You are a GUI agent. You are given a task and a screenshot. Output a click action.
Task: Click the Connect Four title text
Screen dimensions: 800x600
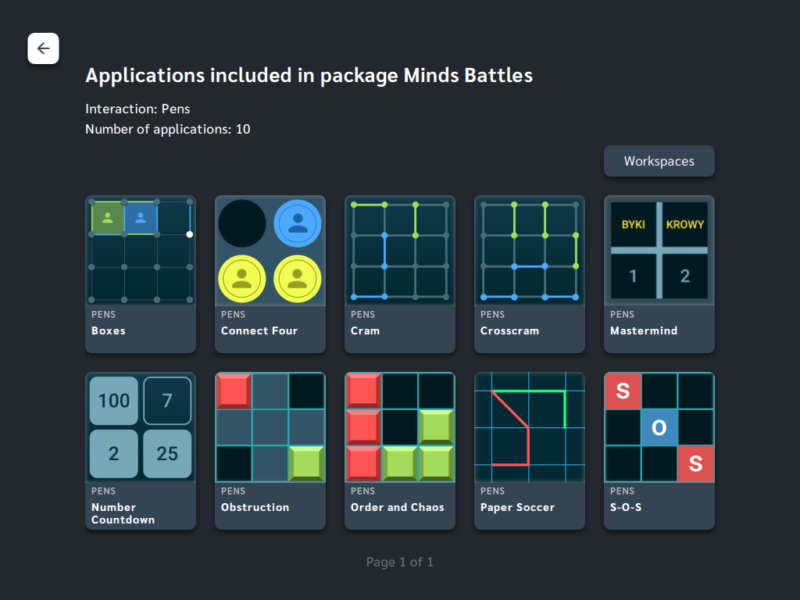(x=259, y=331)
